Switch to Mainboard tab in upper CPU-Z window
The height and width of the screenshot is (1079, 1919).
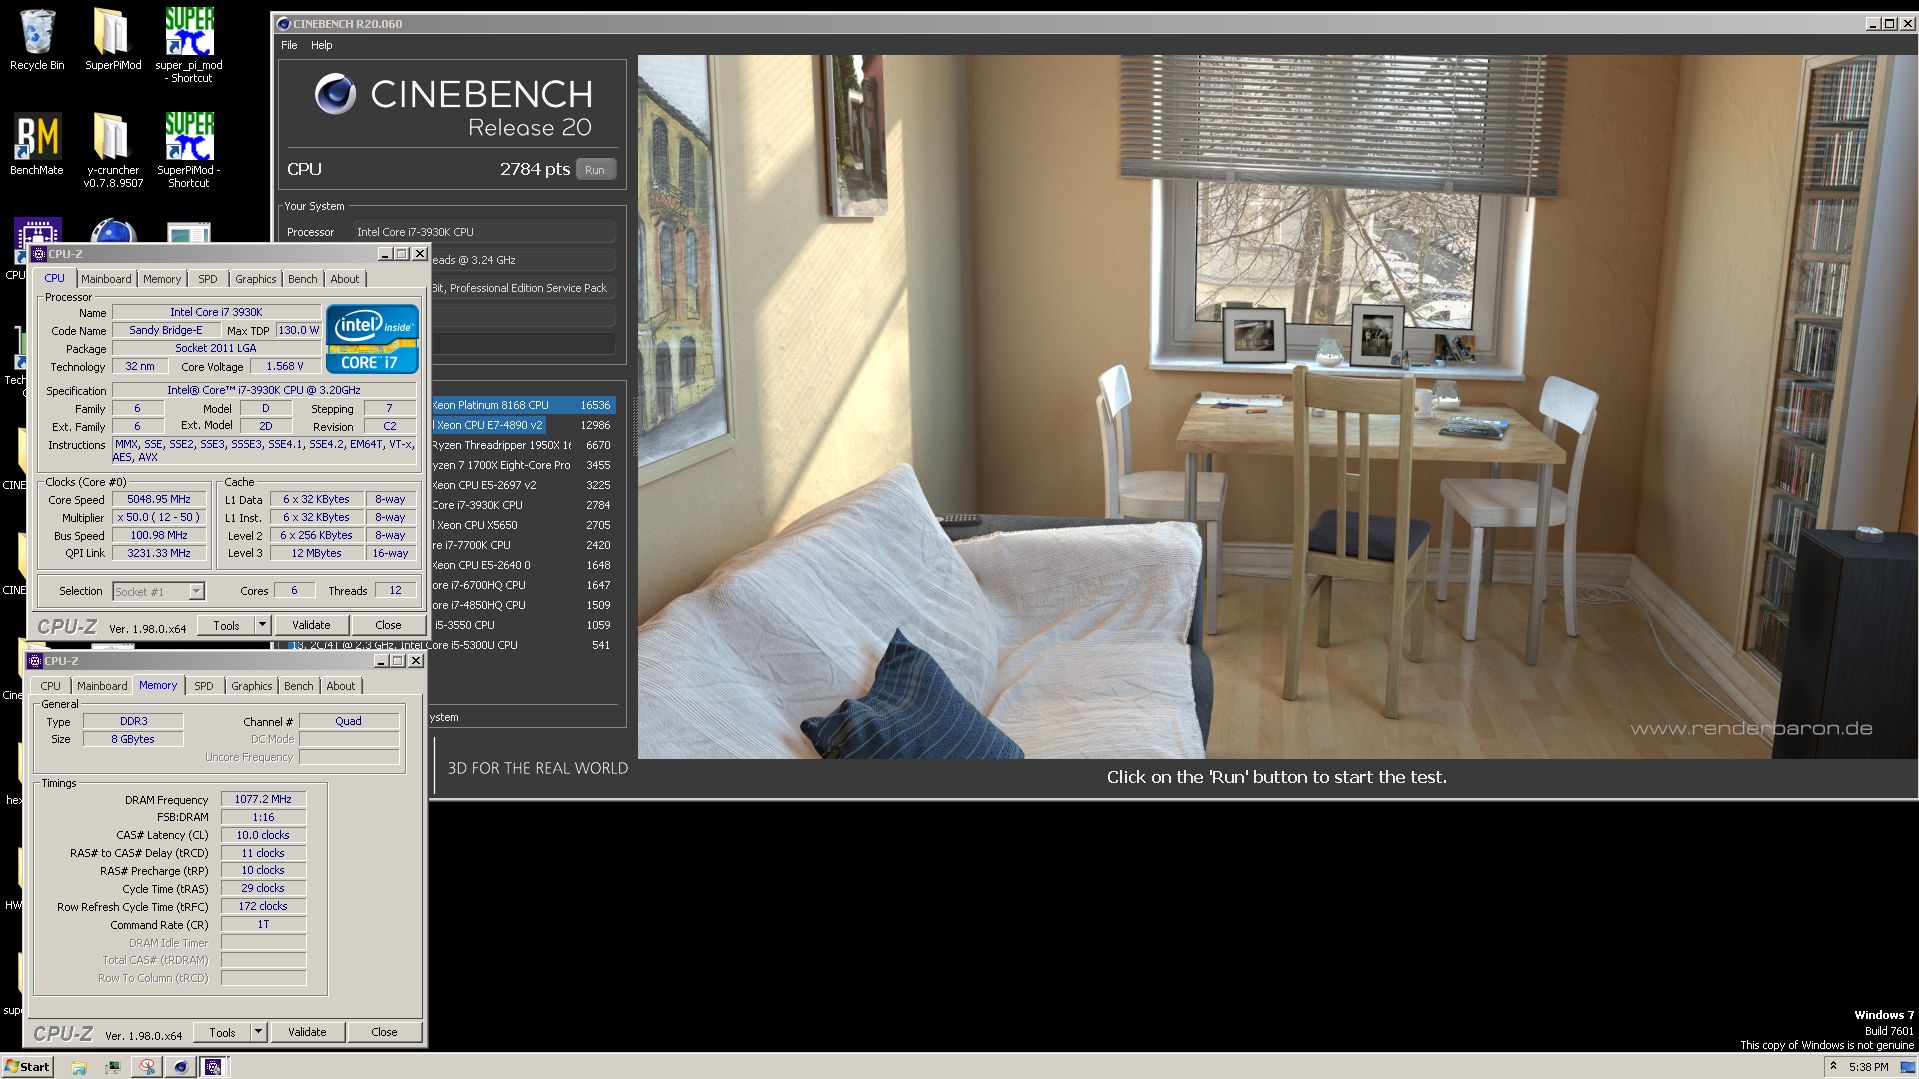(x=106, y=279)
